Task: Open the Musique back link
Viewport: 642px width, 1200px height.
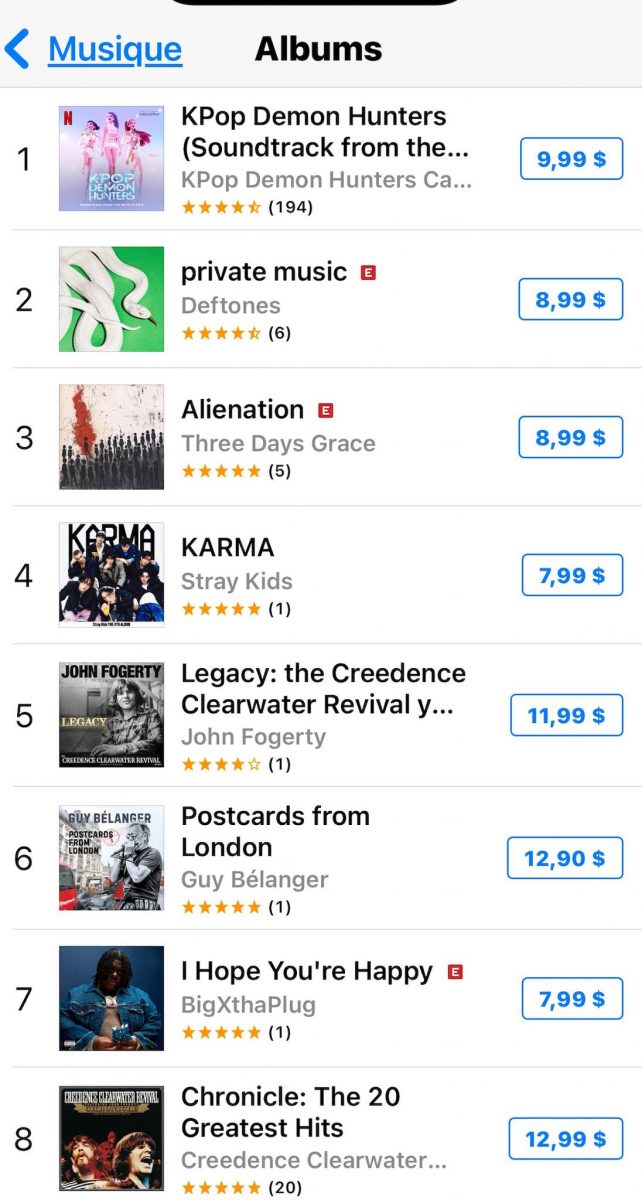Action: click(x=115, y=49)
